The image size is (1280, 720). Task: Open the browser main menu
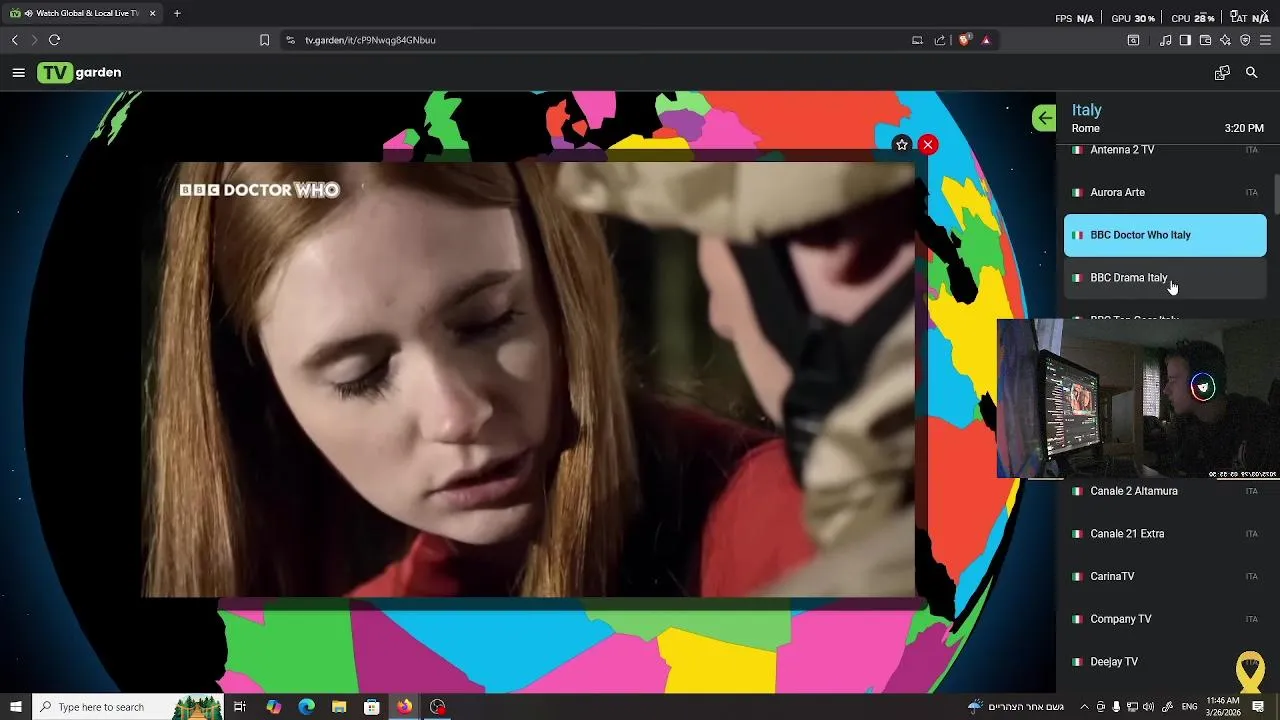pyautogui.click(x=1265, y=40)
